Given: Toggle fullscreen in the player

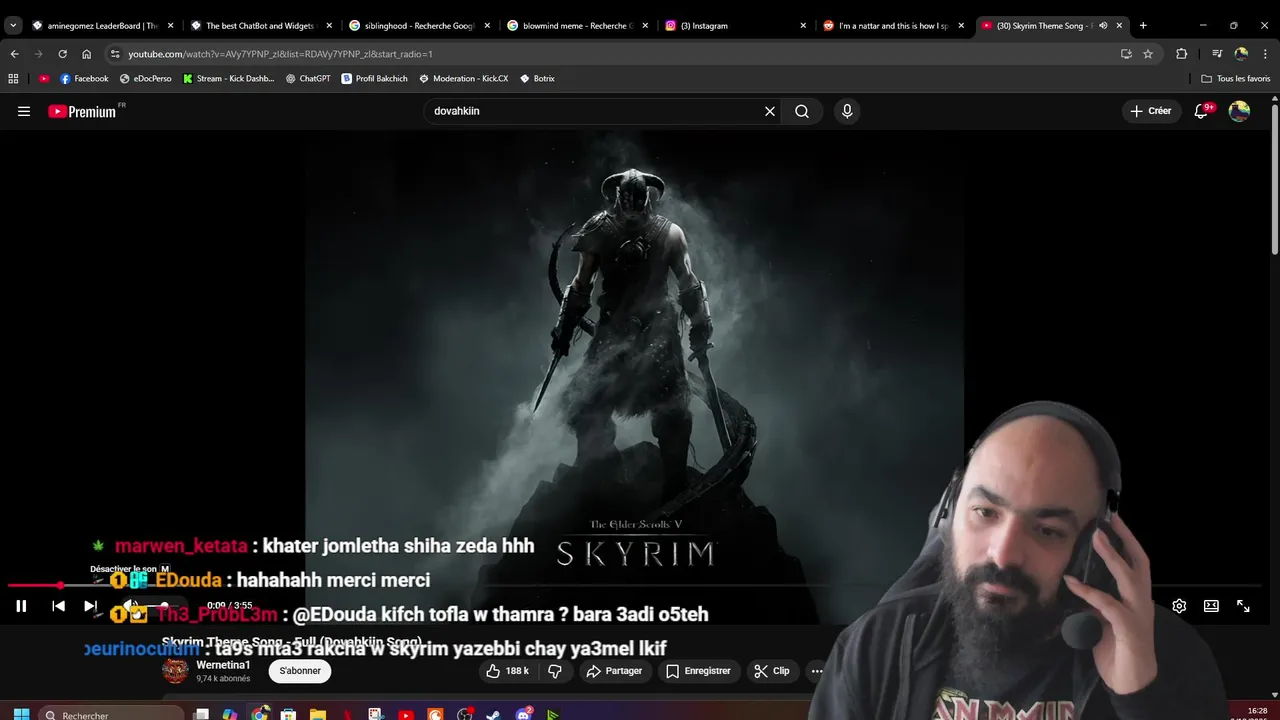Looking at the screenshot, I should (x=1243, y=606).
